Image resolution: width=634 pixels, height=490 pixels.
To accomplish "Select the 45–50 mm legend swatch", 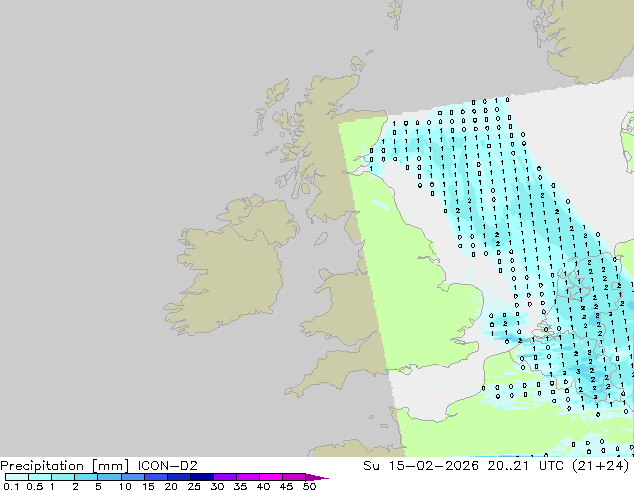I will [x=294, y=477].
